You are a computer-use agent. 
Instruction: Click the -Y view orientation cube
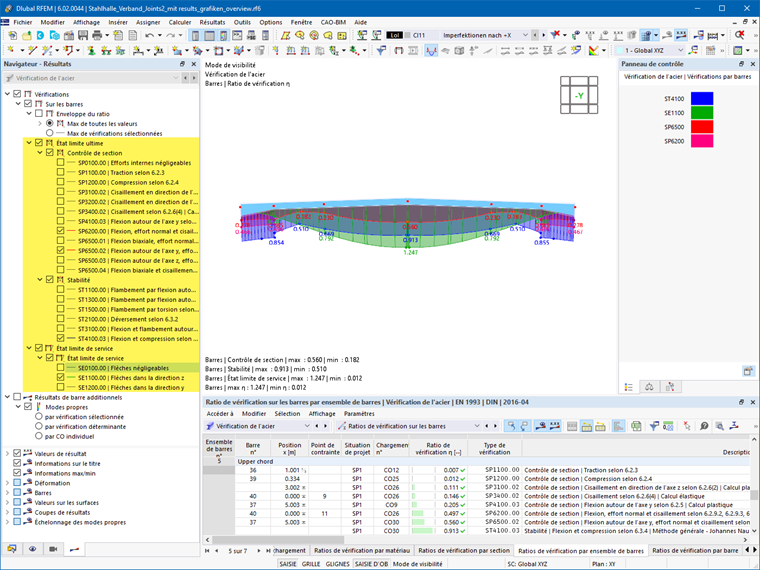(579, 95)
